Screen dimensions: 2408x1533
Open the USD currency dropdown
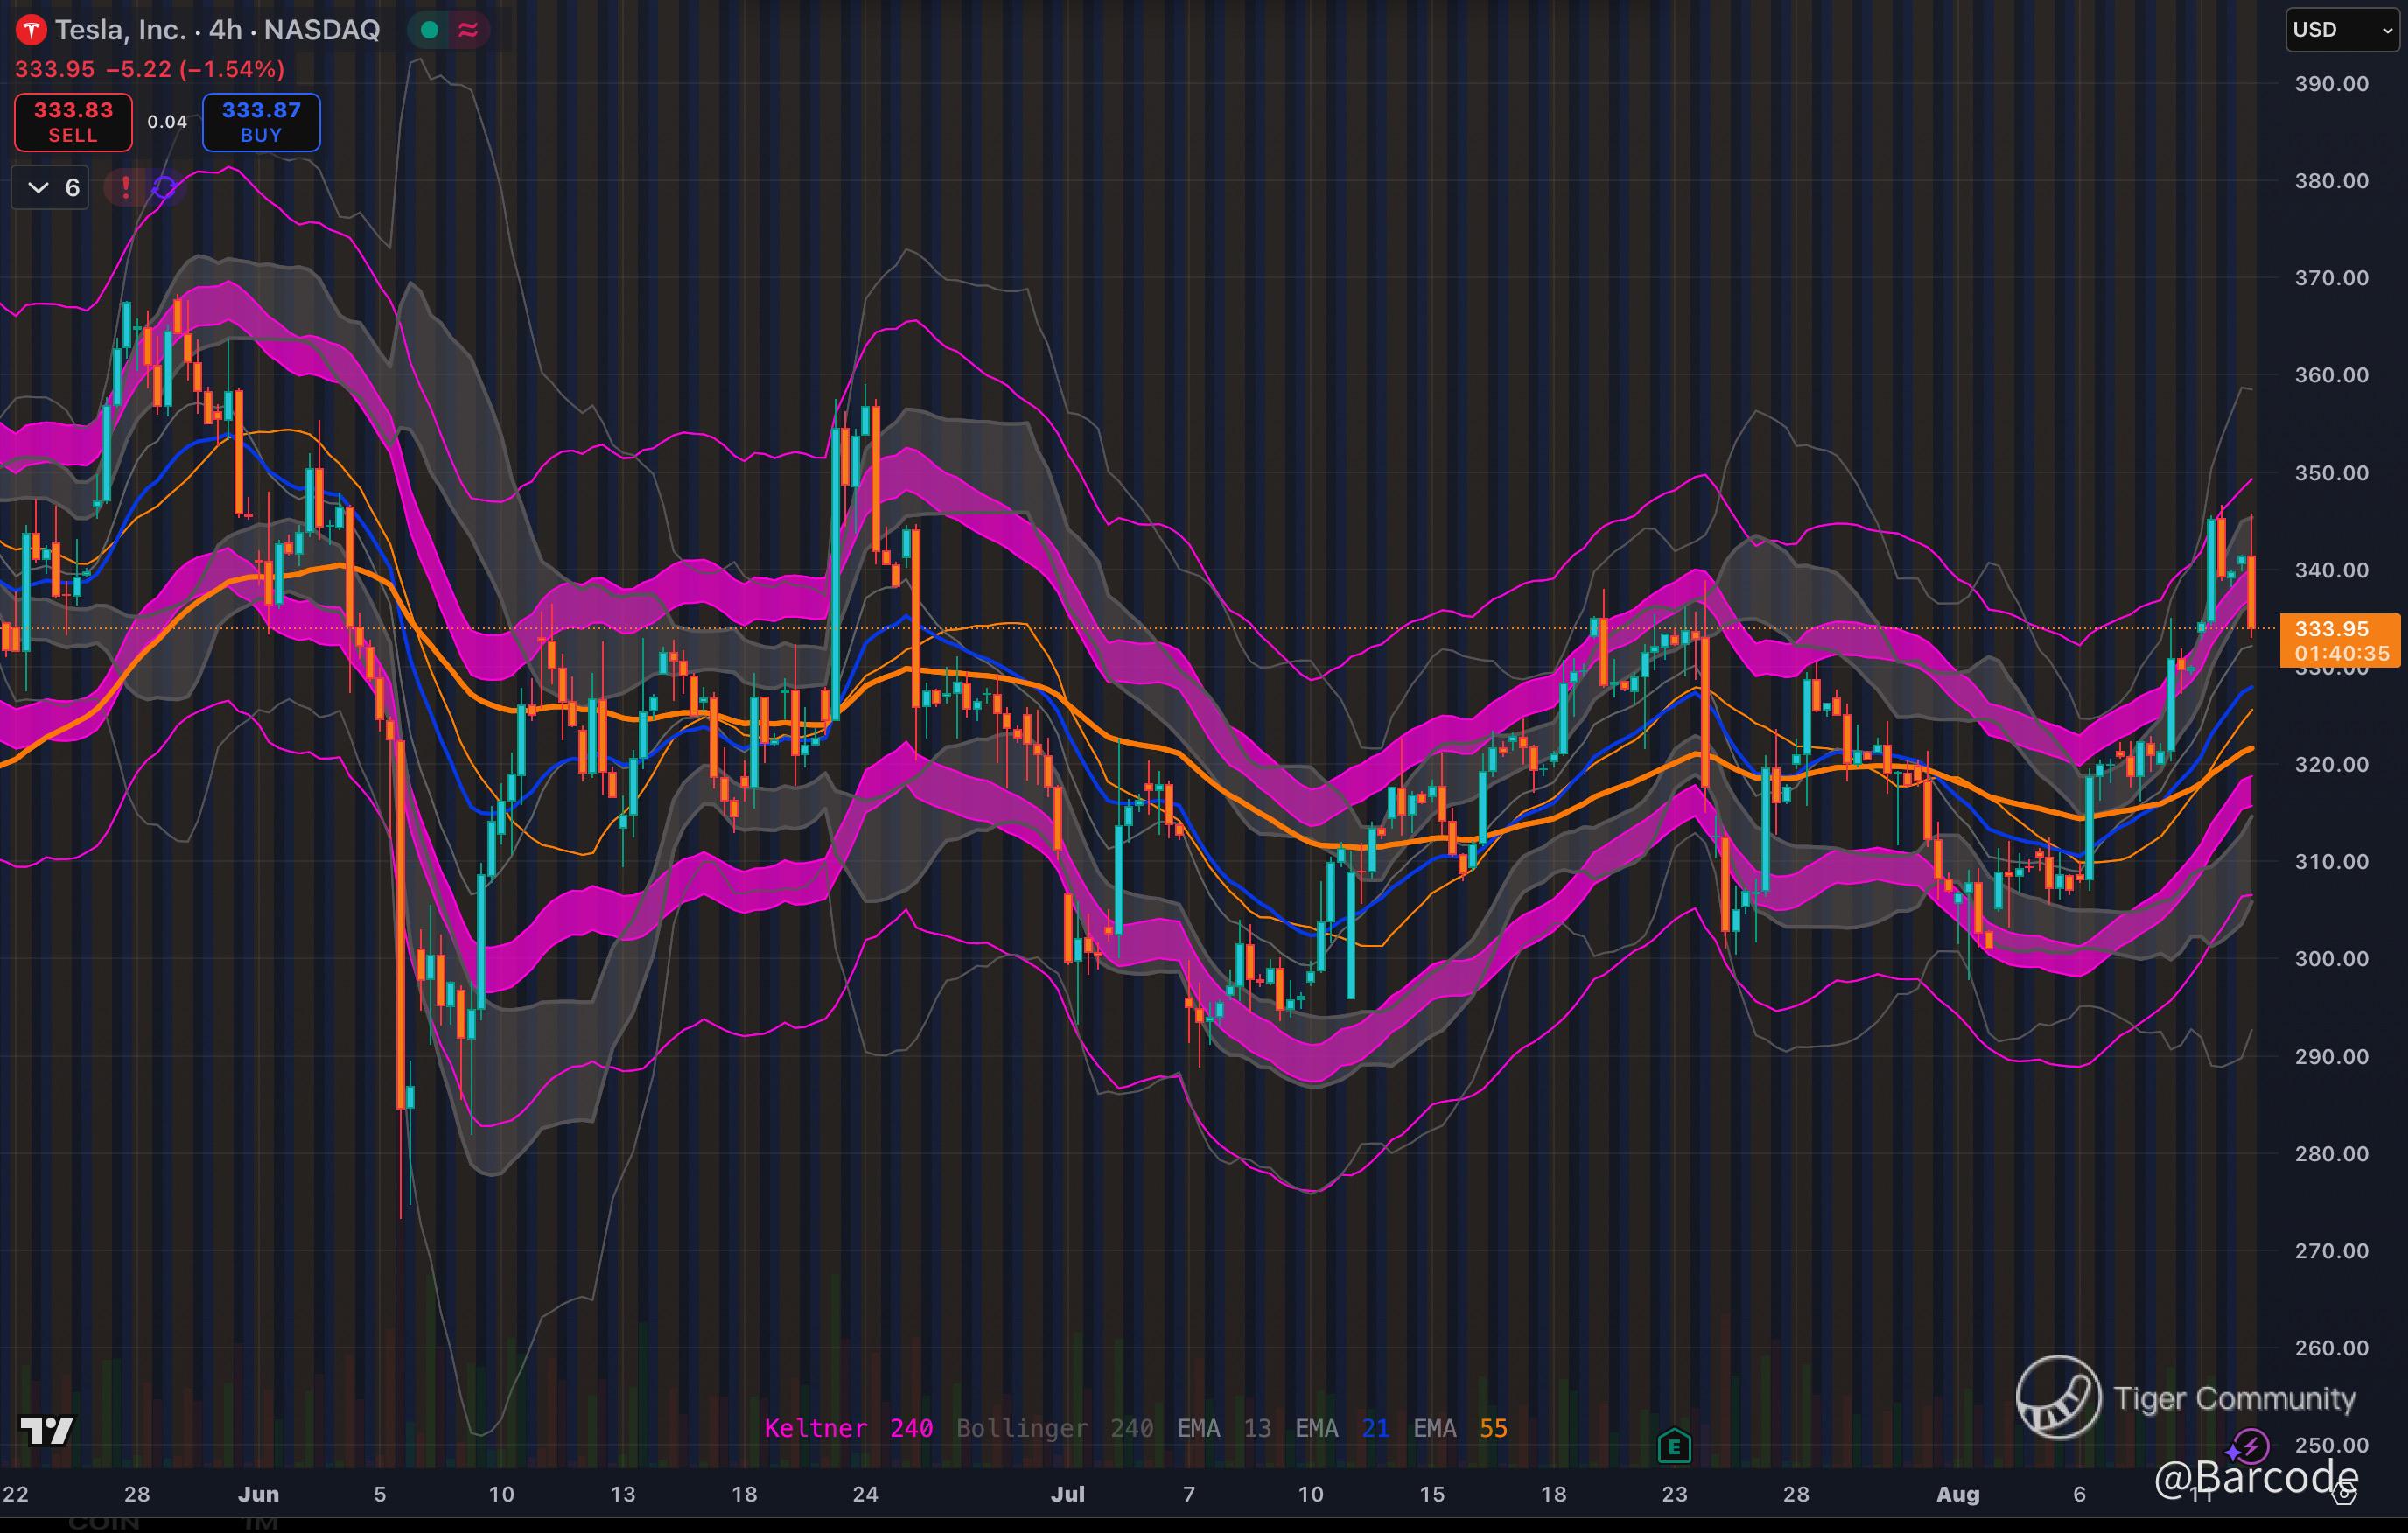click(x=2341, y=30)
